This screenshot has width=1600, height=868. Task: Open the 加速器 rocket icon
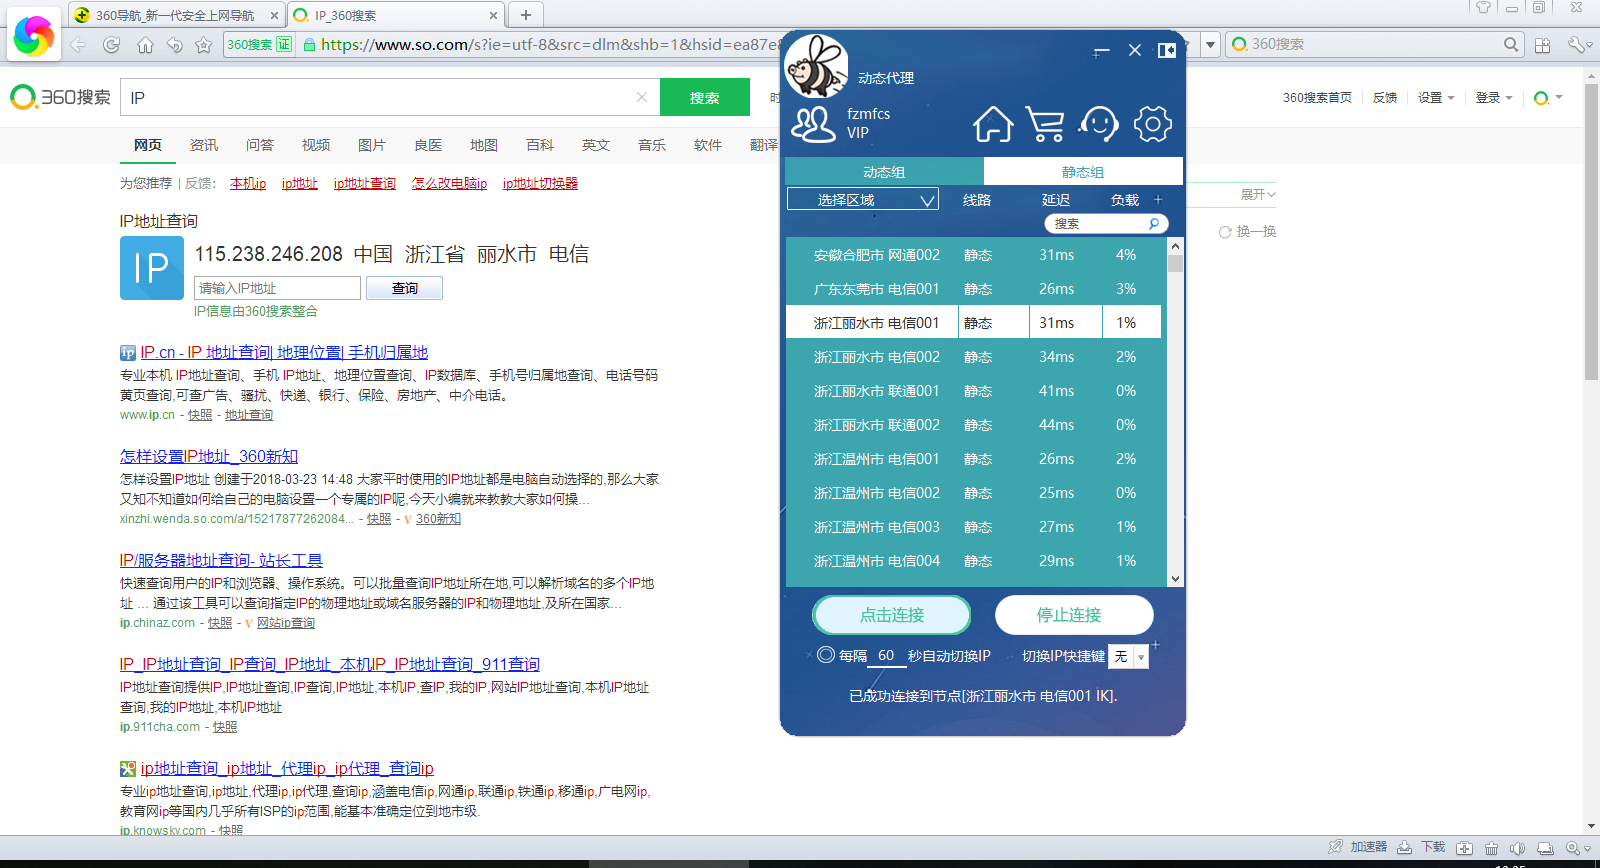[1335, 847]
